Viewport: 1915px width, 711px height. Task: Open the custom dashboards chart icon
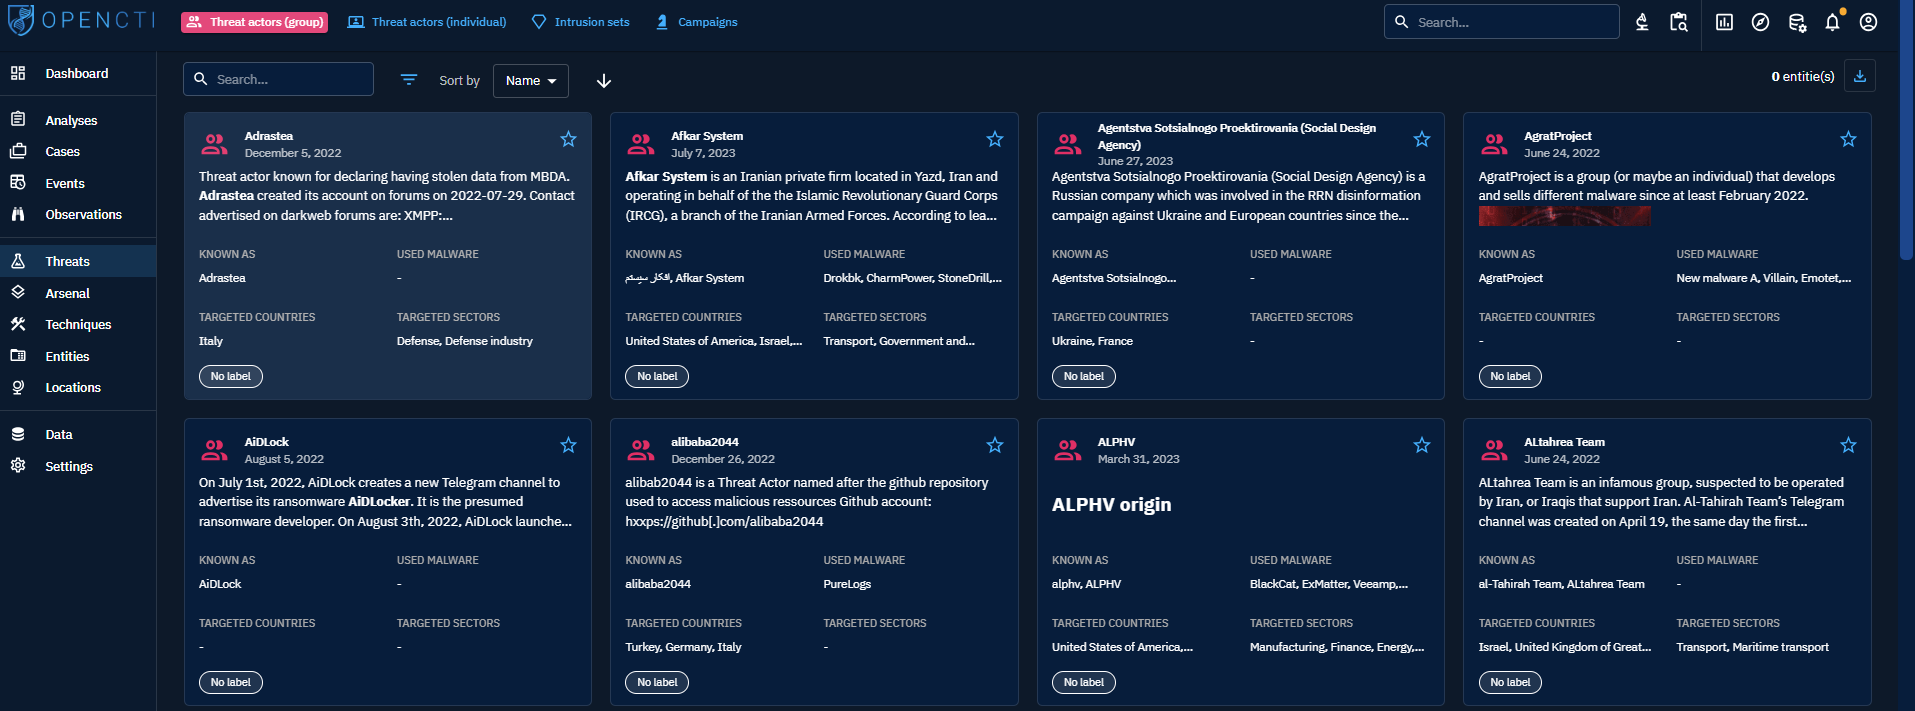1724,22
